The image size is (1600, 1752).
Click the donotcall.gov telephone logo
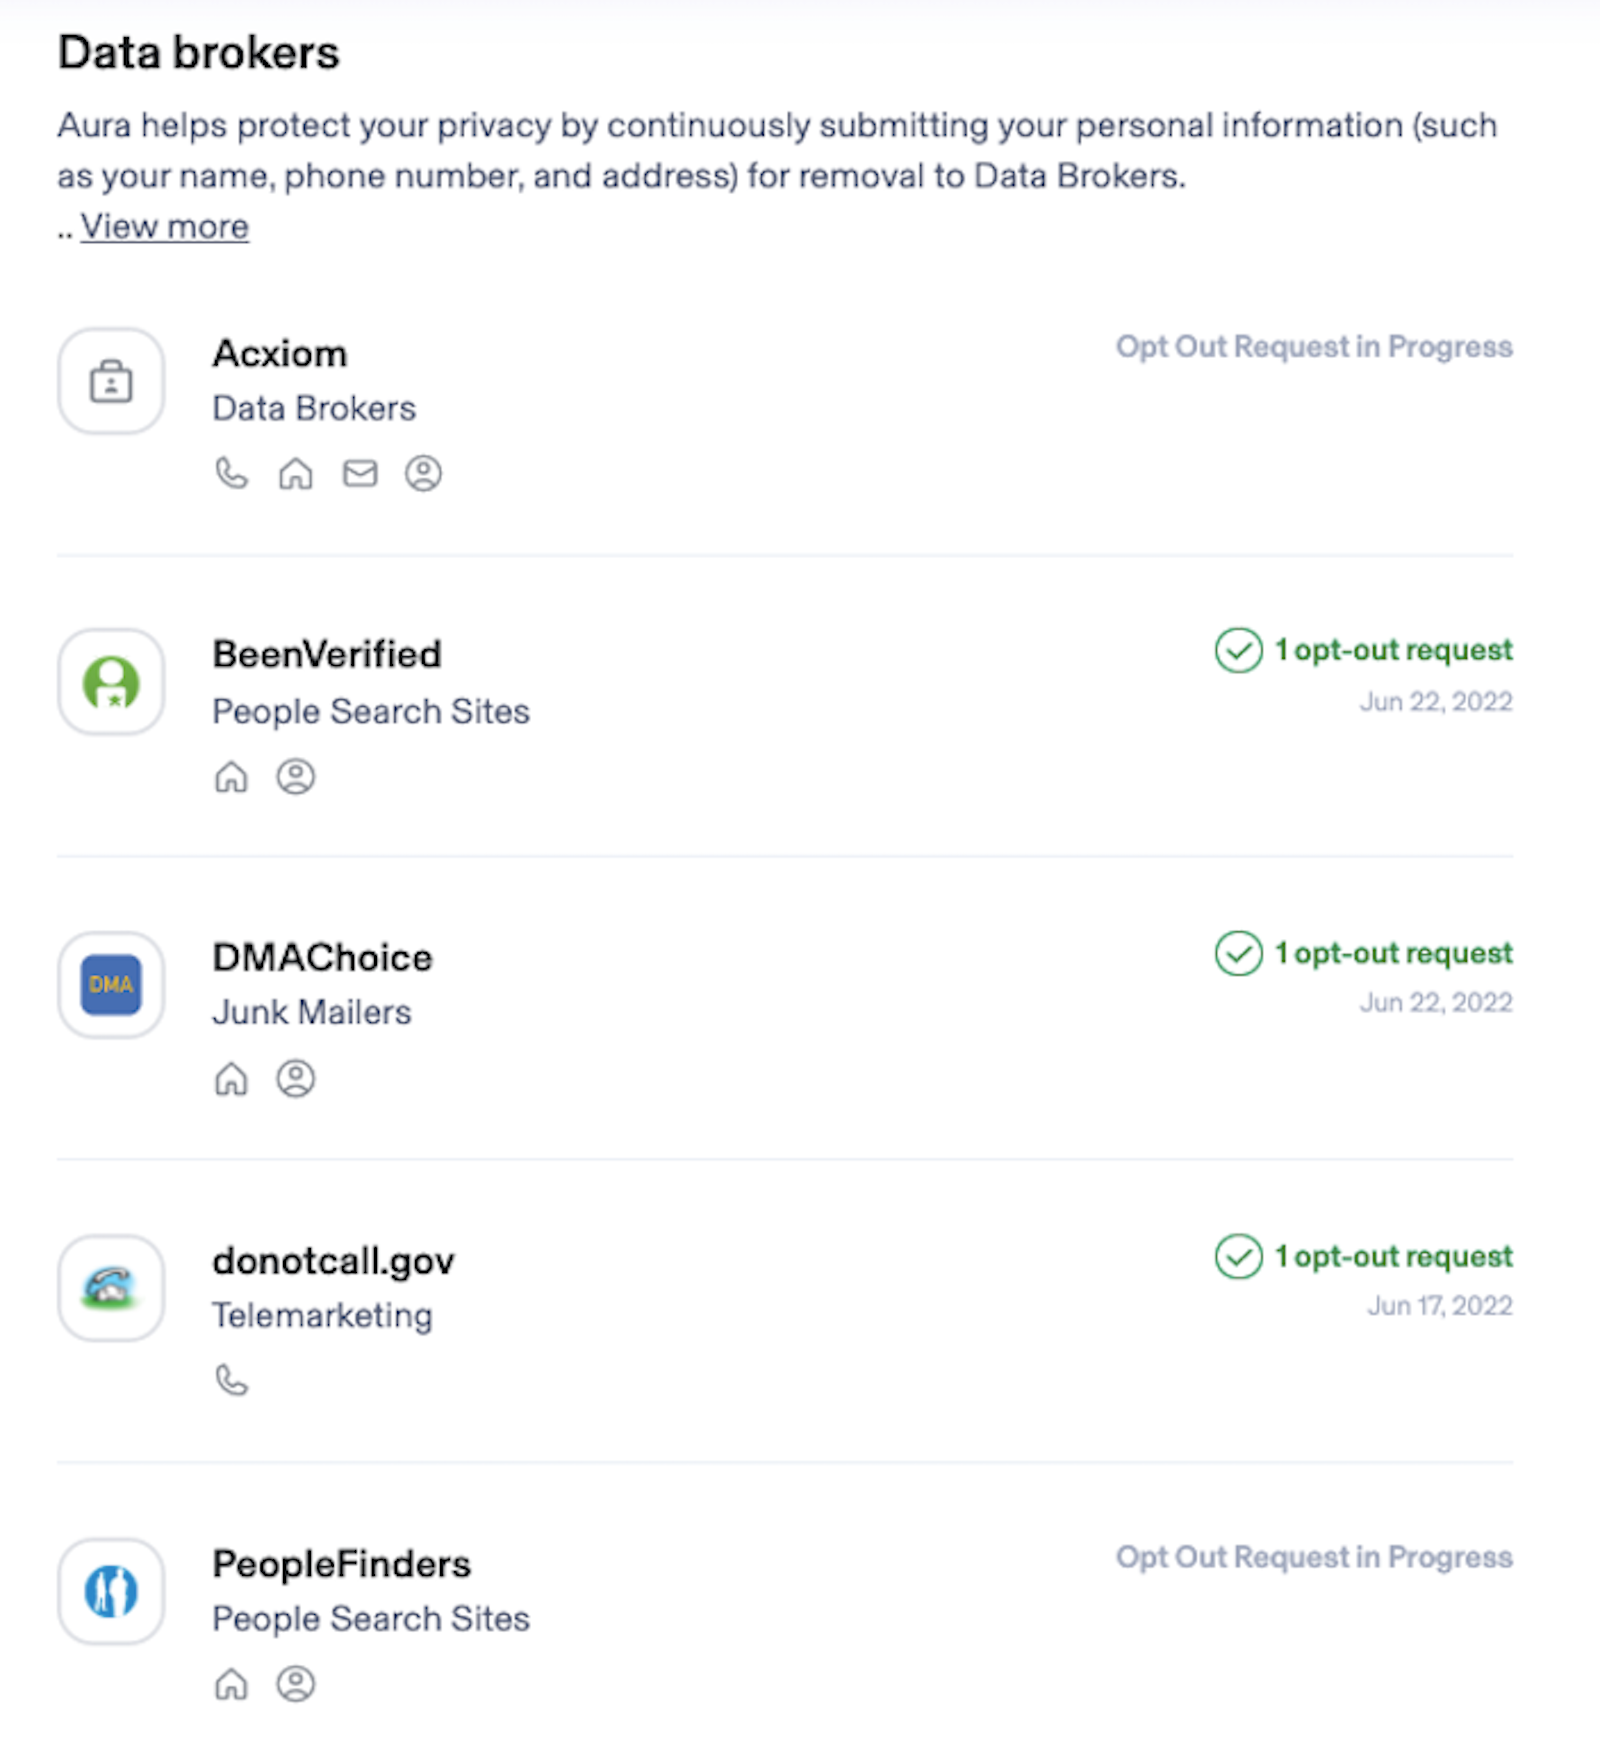(111, 1288)
